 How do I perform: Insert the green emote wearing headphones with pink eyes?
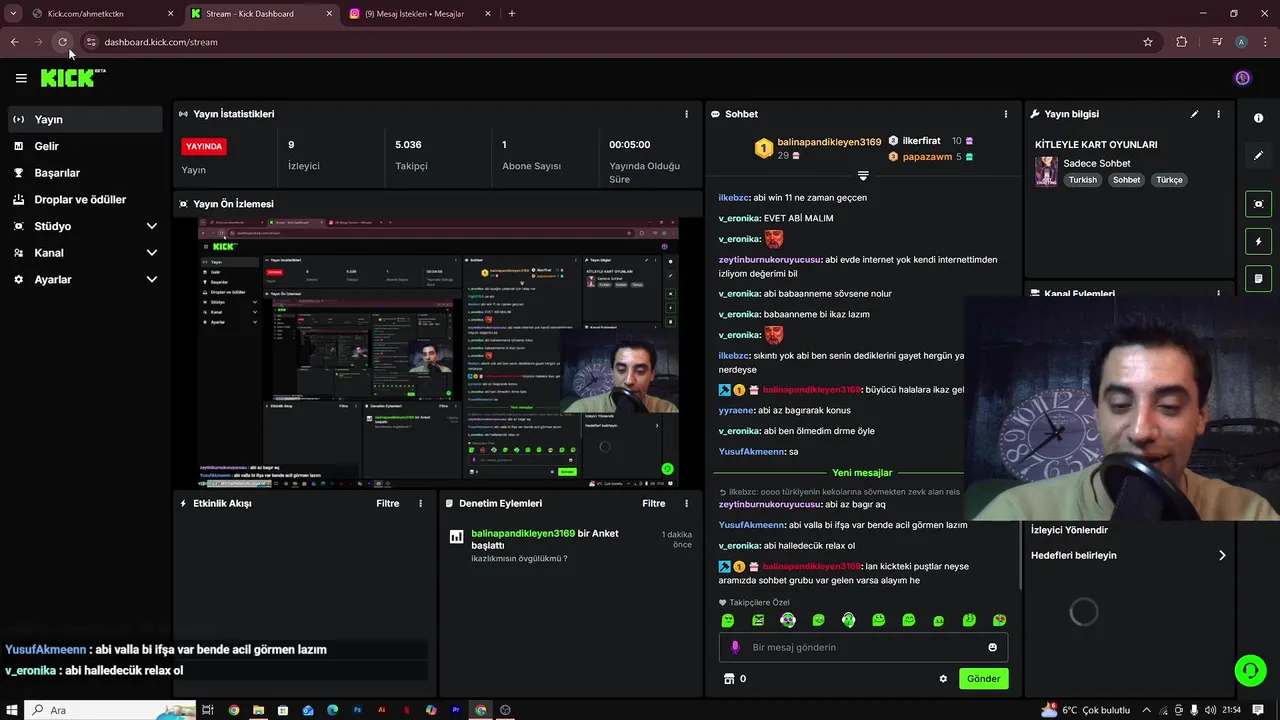788,620
